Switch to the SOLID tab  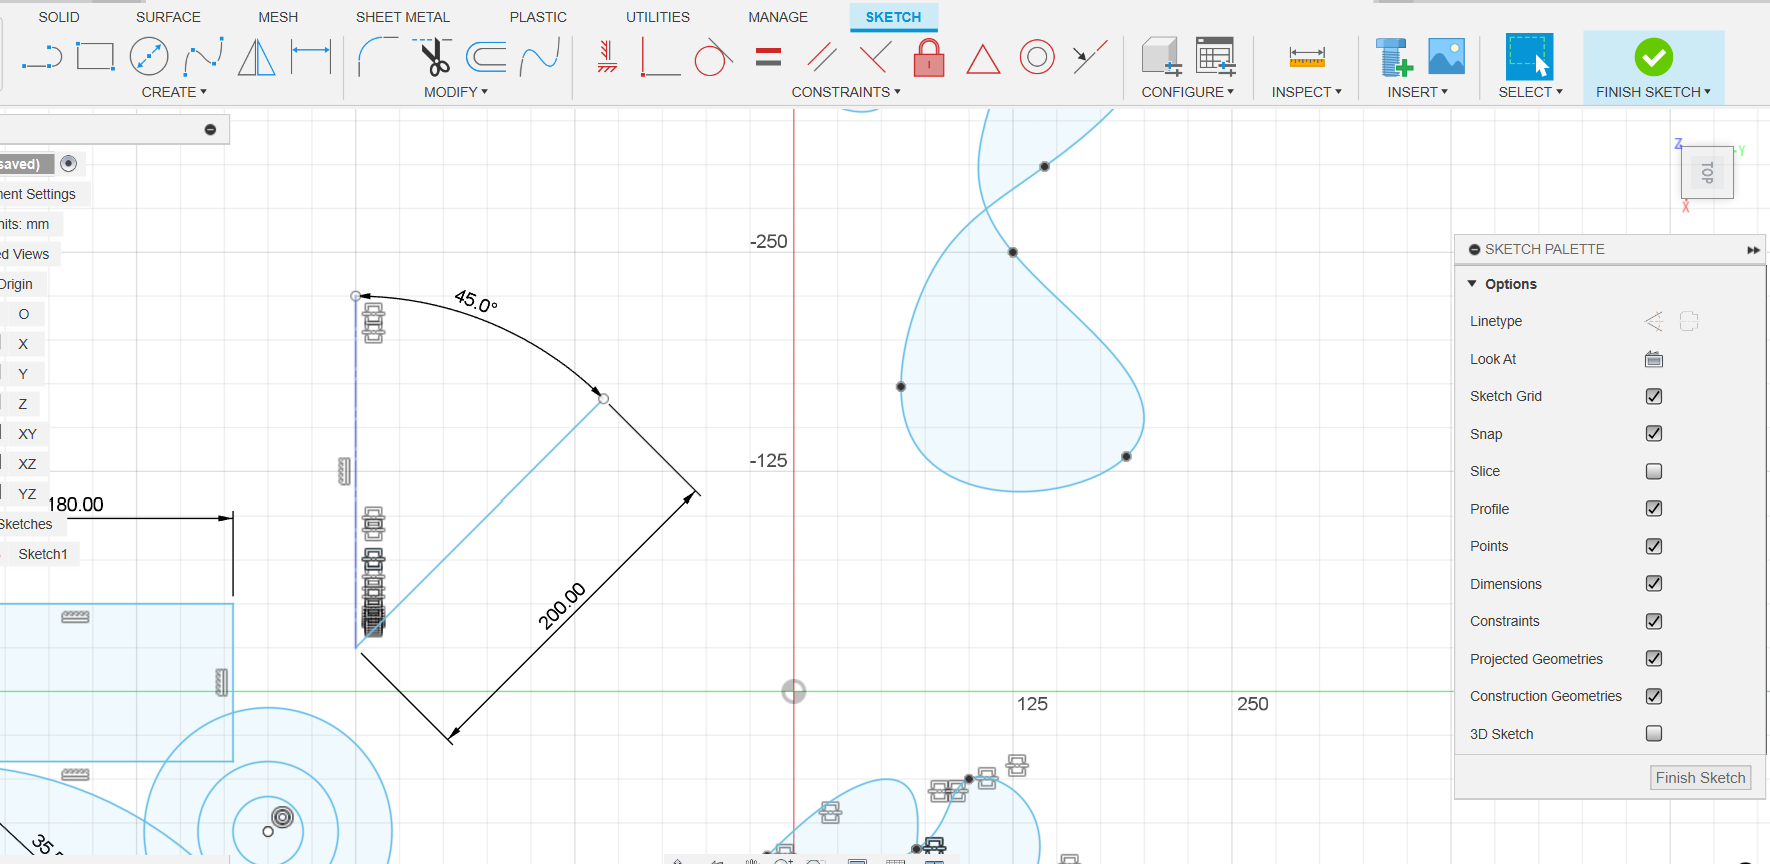pos(59,17)
